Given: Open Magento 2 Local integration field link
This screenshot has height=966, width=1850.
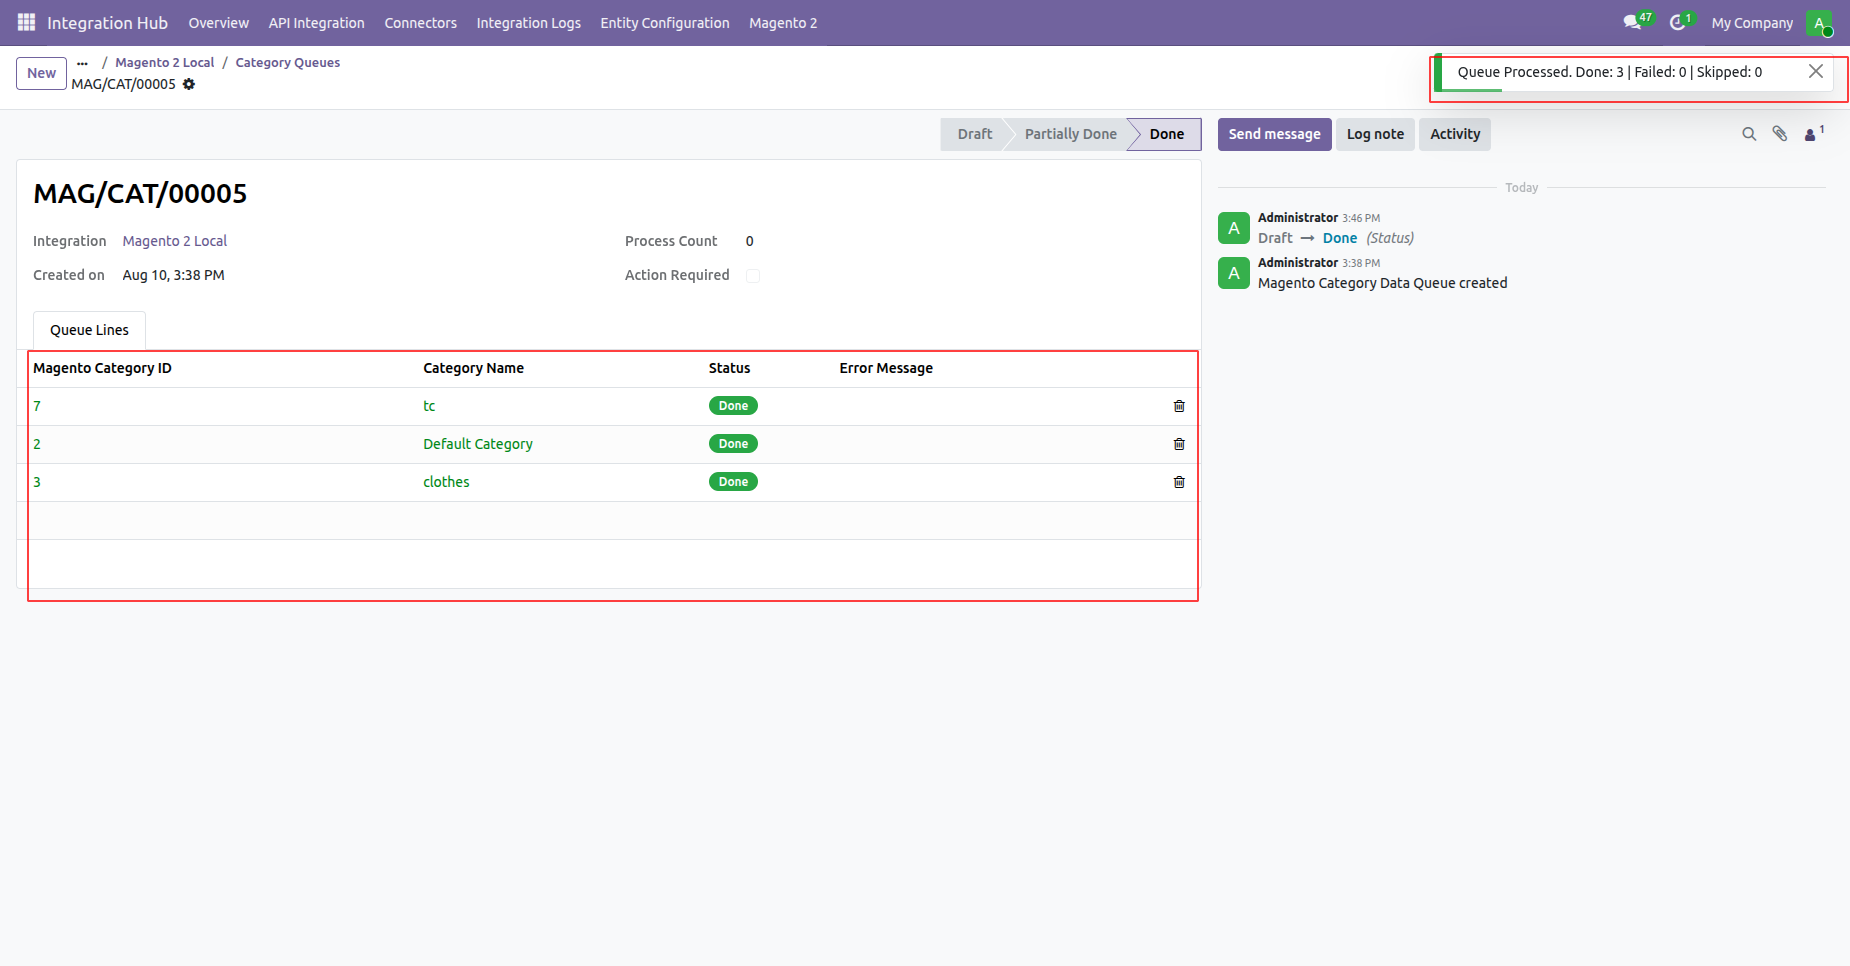Looking at the screenshot, I should pos(175,241).
